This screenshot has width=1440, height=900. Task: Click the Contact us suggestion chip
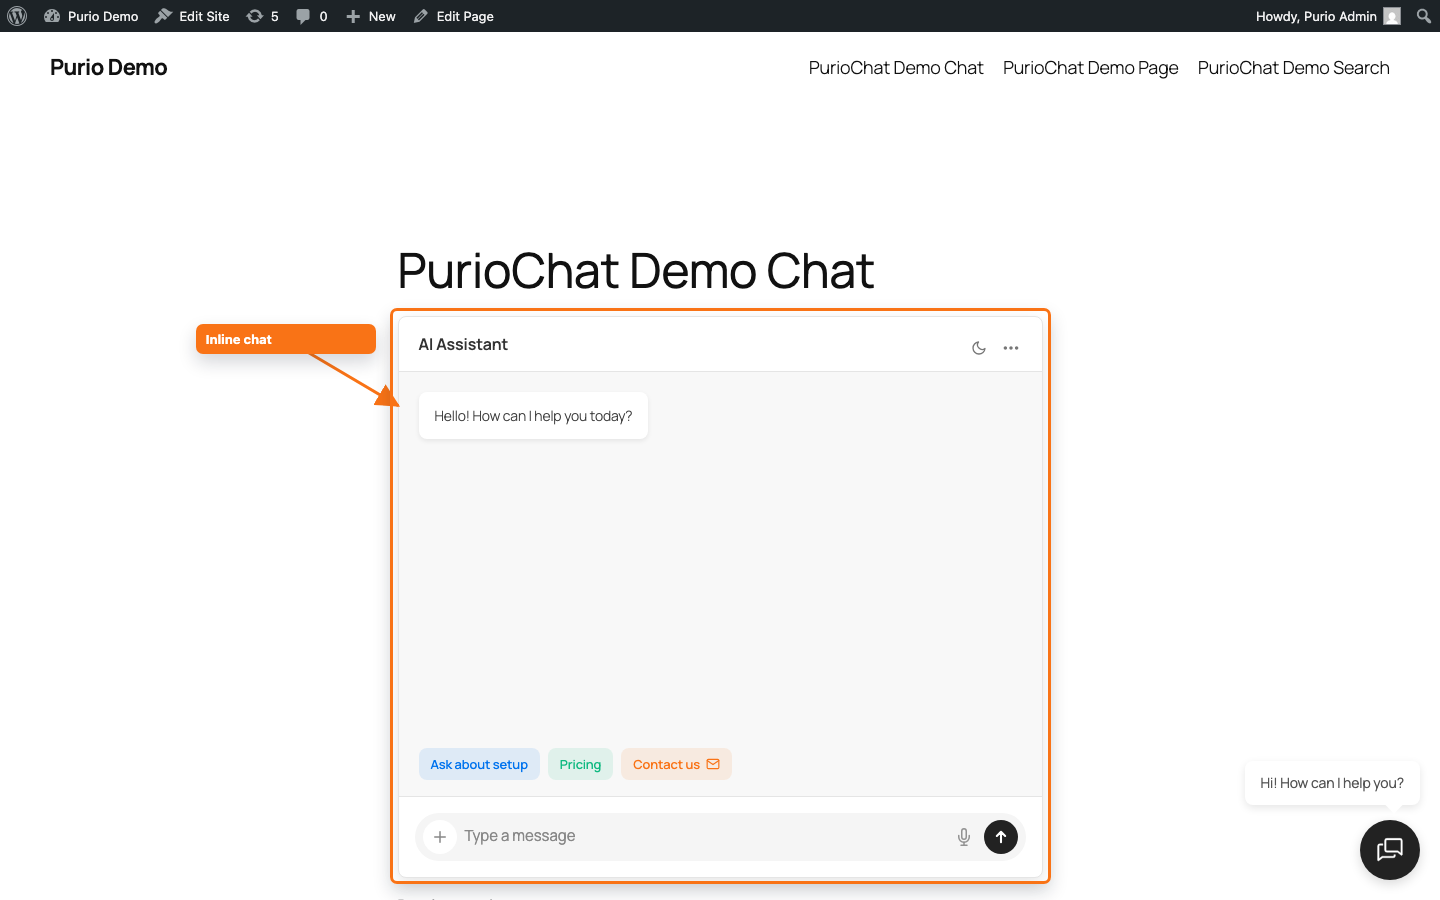click(x=676, y=764)
